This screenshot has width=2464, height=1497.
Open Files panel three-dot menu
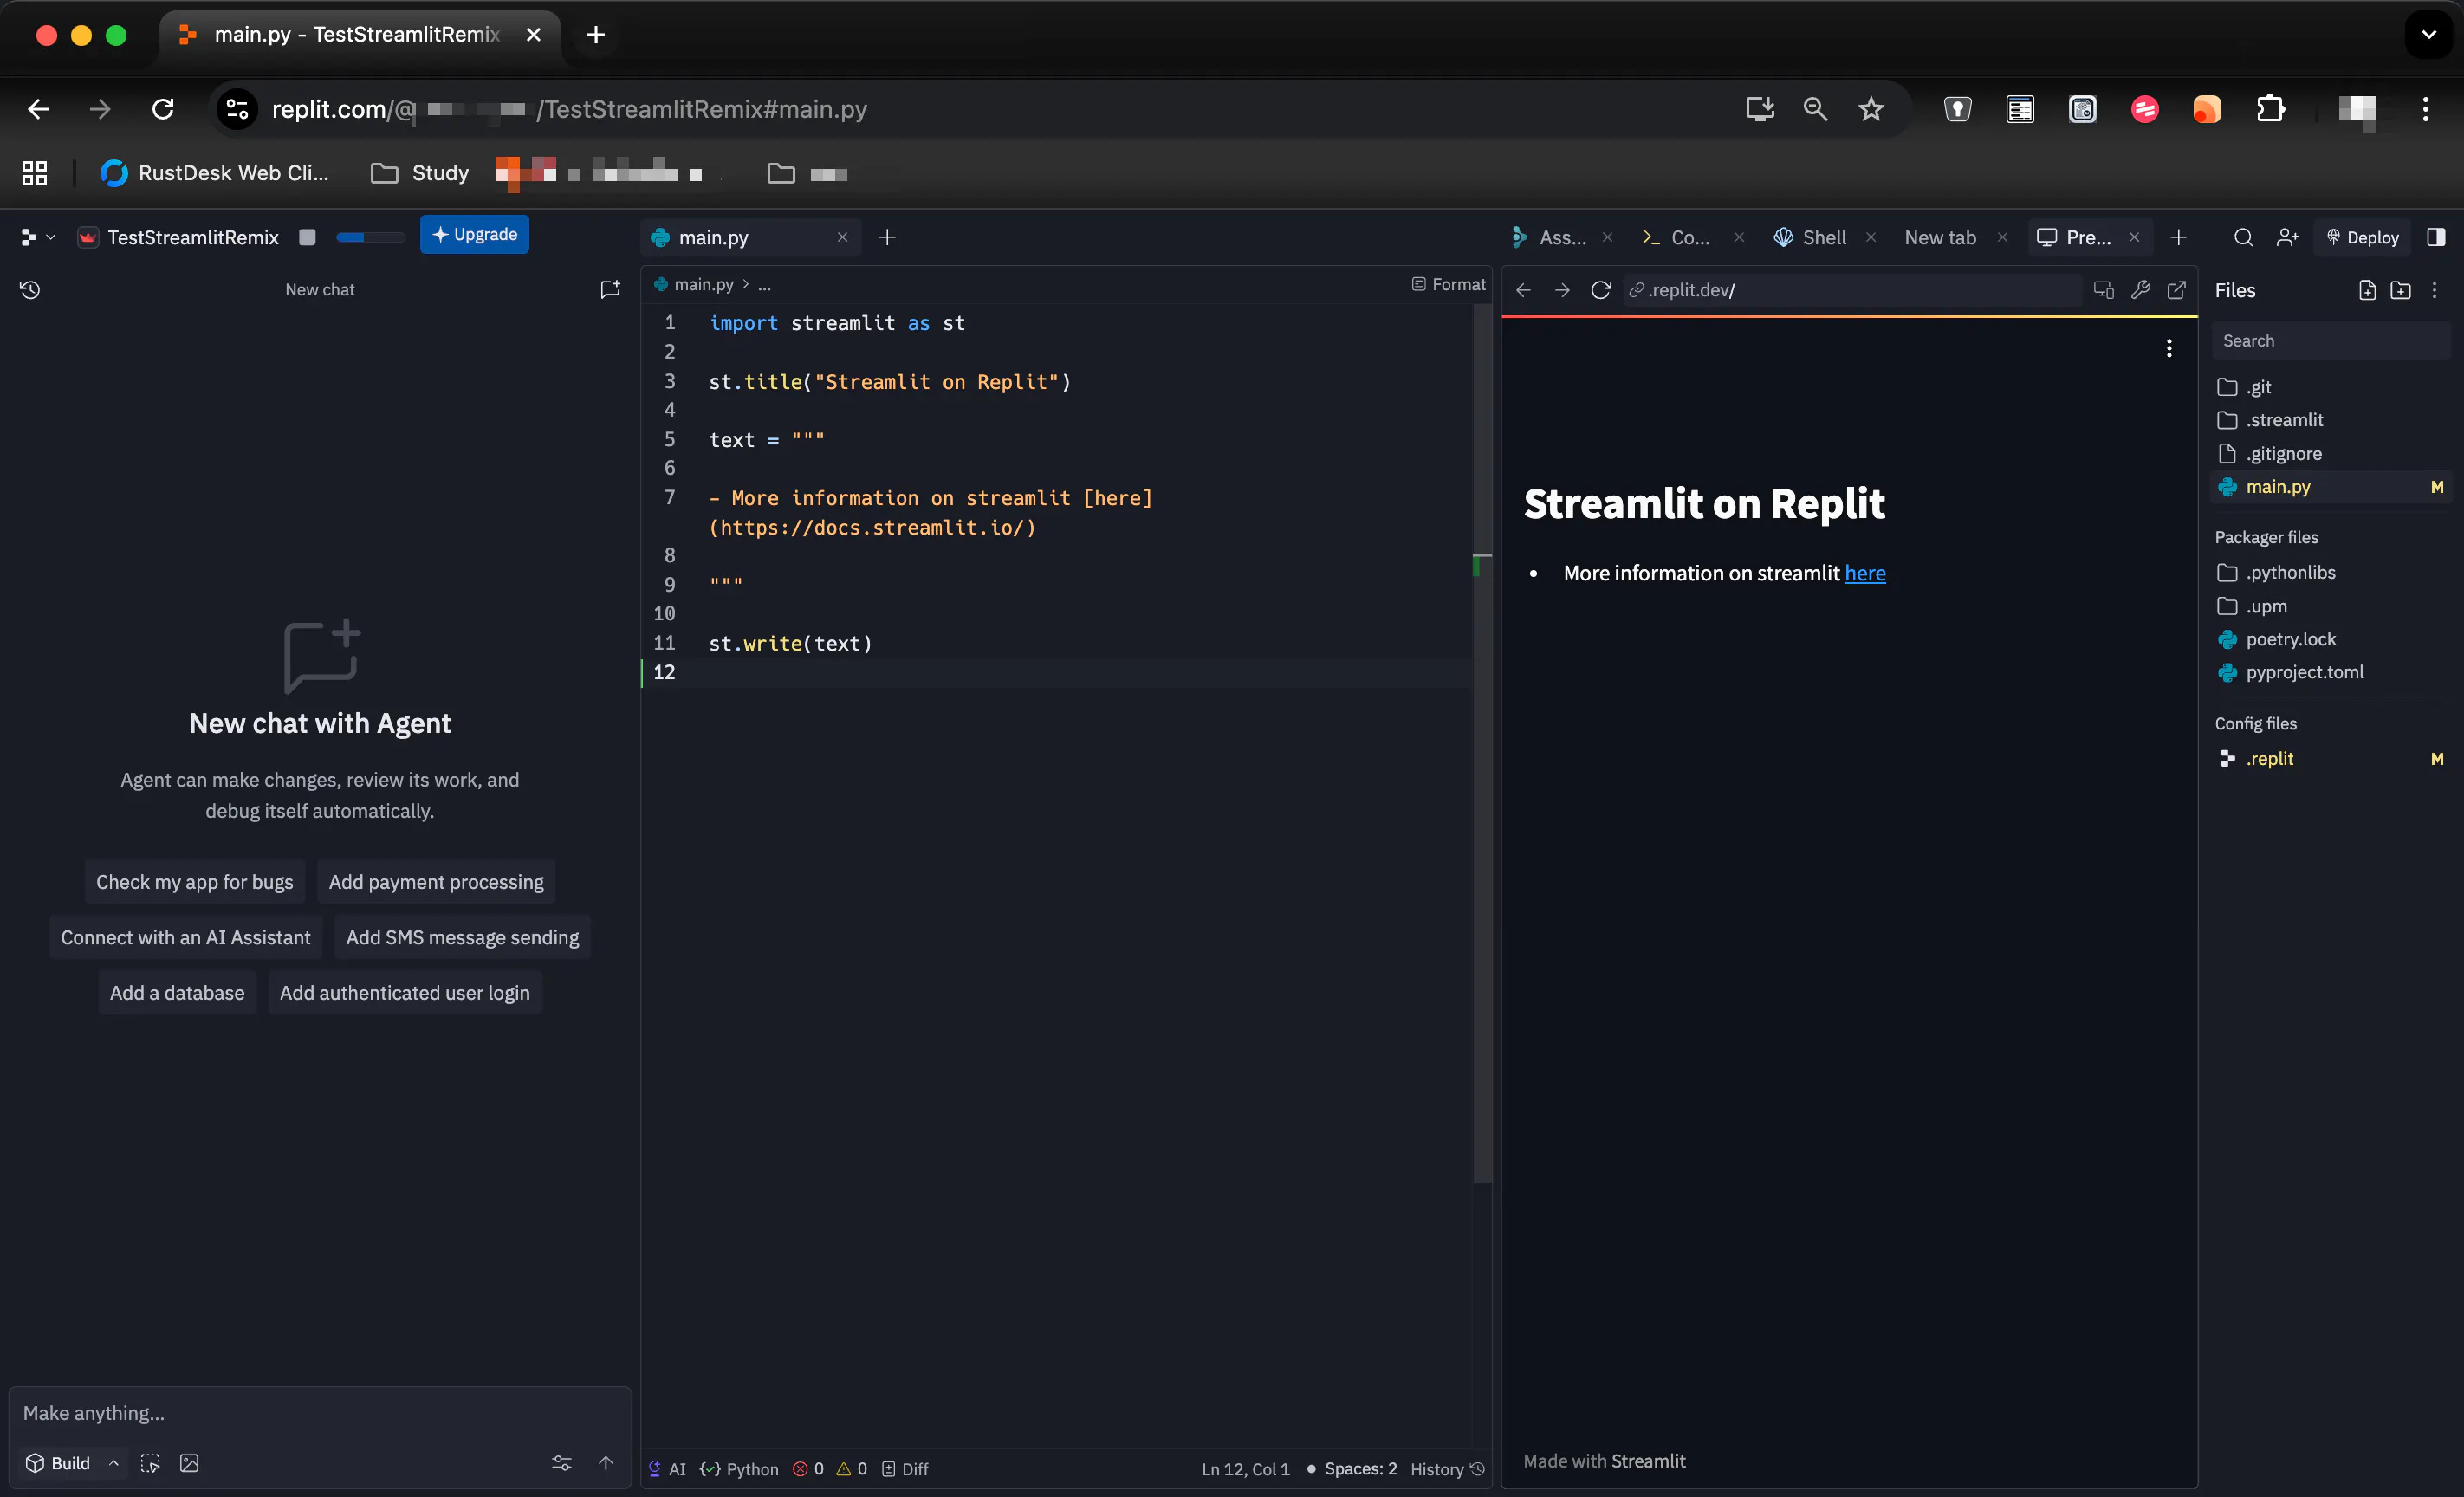click(x=2434, y=290)
